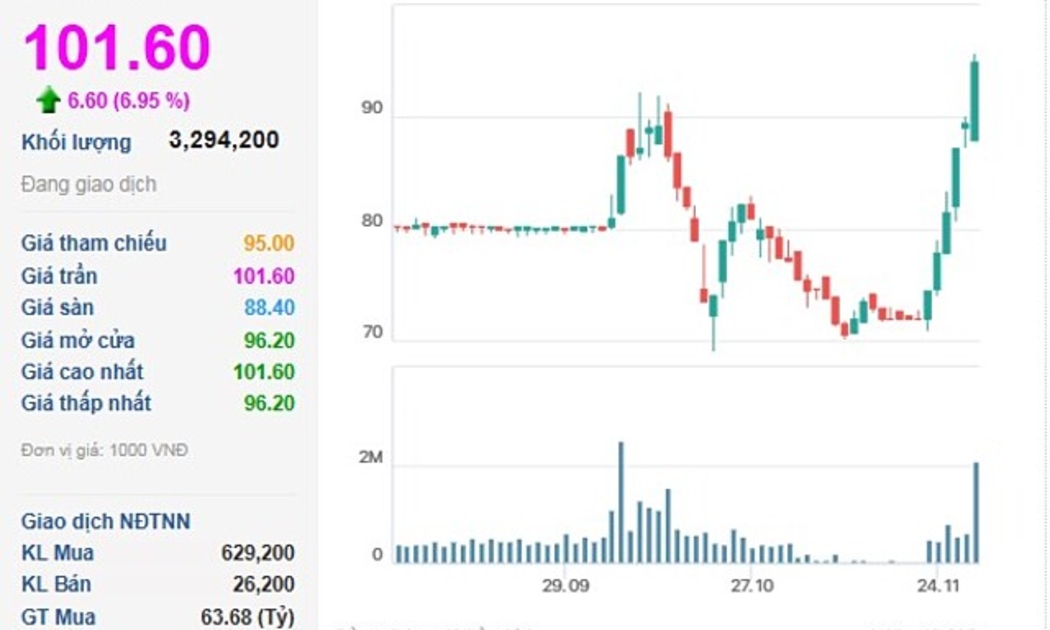This screenshot has height=630, width=1050.
Task: Select the Giá tham chiếu row label
Action: click(94, 243)
